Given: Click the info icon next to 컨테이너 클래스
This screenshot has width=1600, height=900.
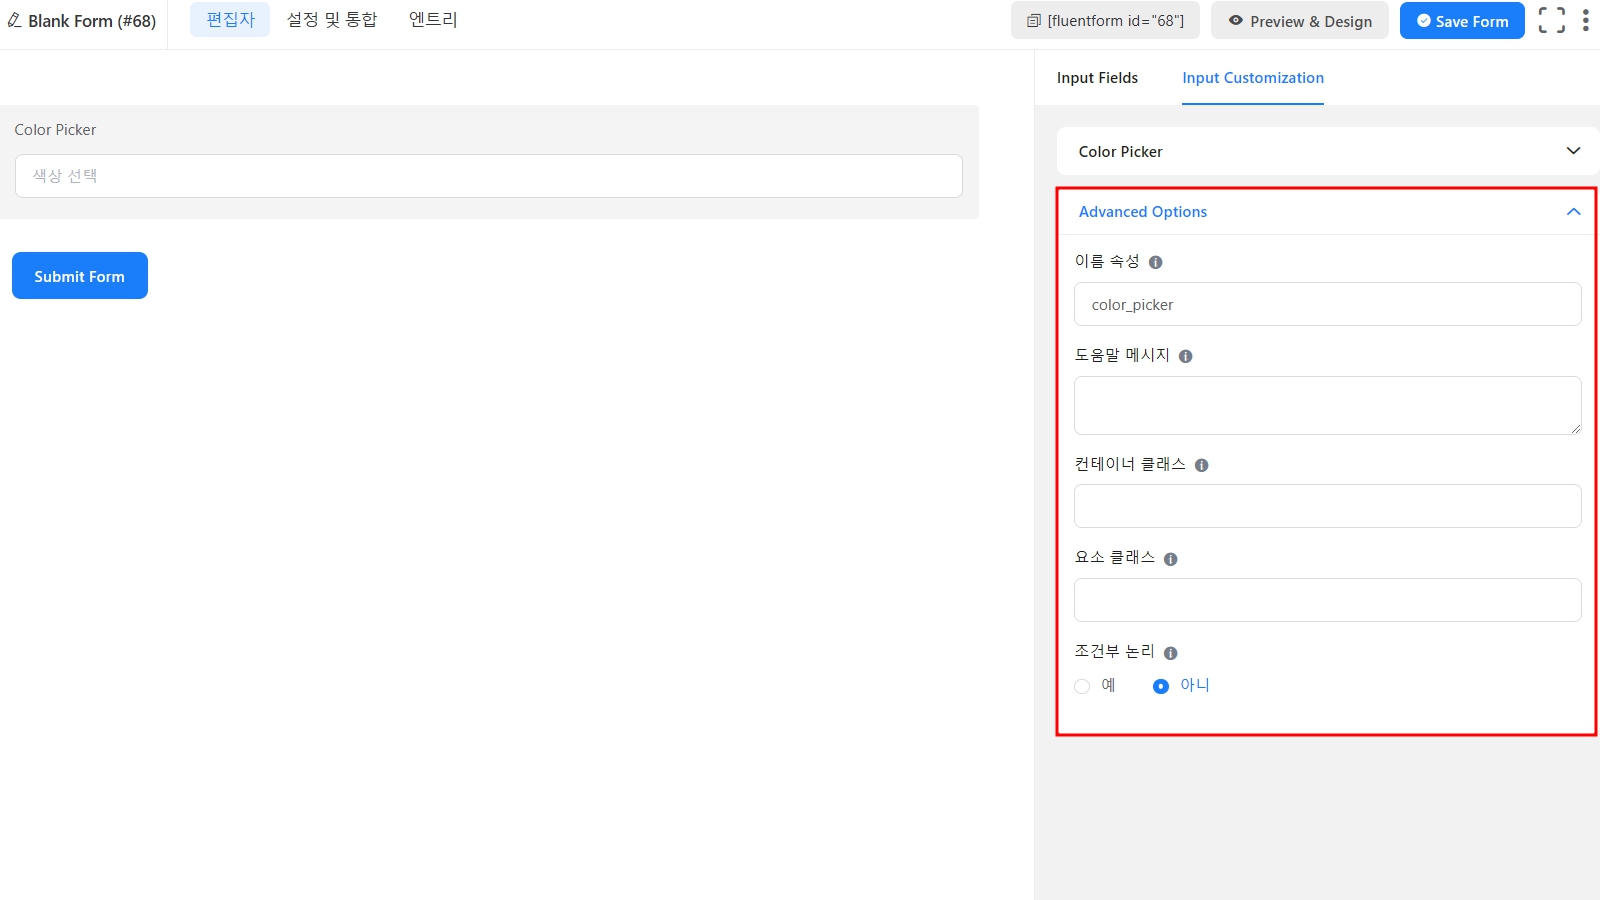Looking at the screenshot, I should (x=1201, y=465).
